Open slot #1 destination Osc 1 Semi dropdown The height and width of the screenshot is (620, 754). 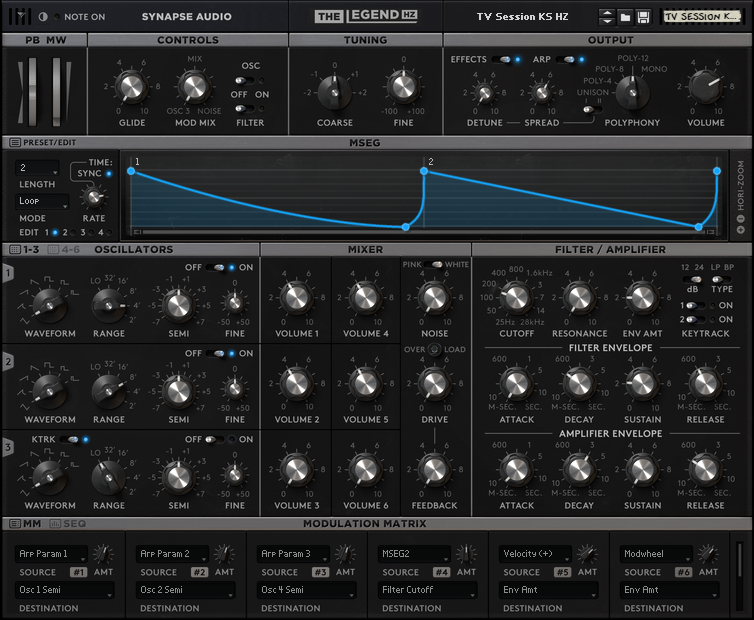64,590
